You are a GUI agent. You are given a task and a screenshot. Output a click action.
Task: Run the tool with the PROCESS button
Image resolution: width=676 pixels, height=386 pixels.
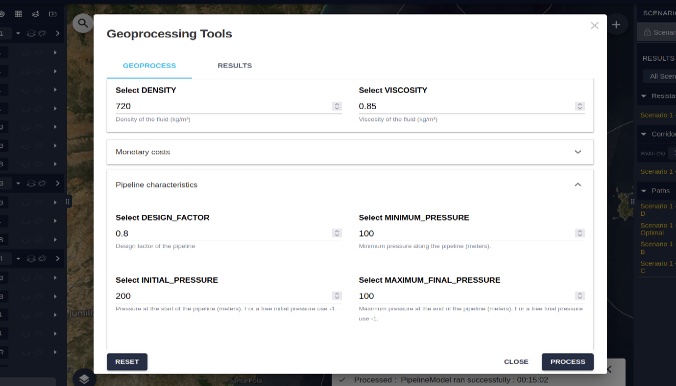tap(568, 362)
